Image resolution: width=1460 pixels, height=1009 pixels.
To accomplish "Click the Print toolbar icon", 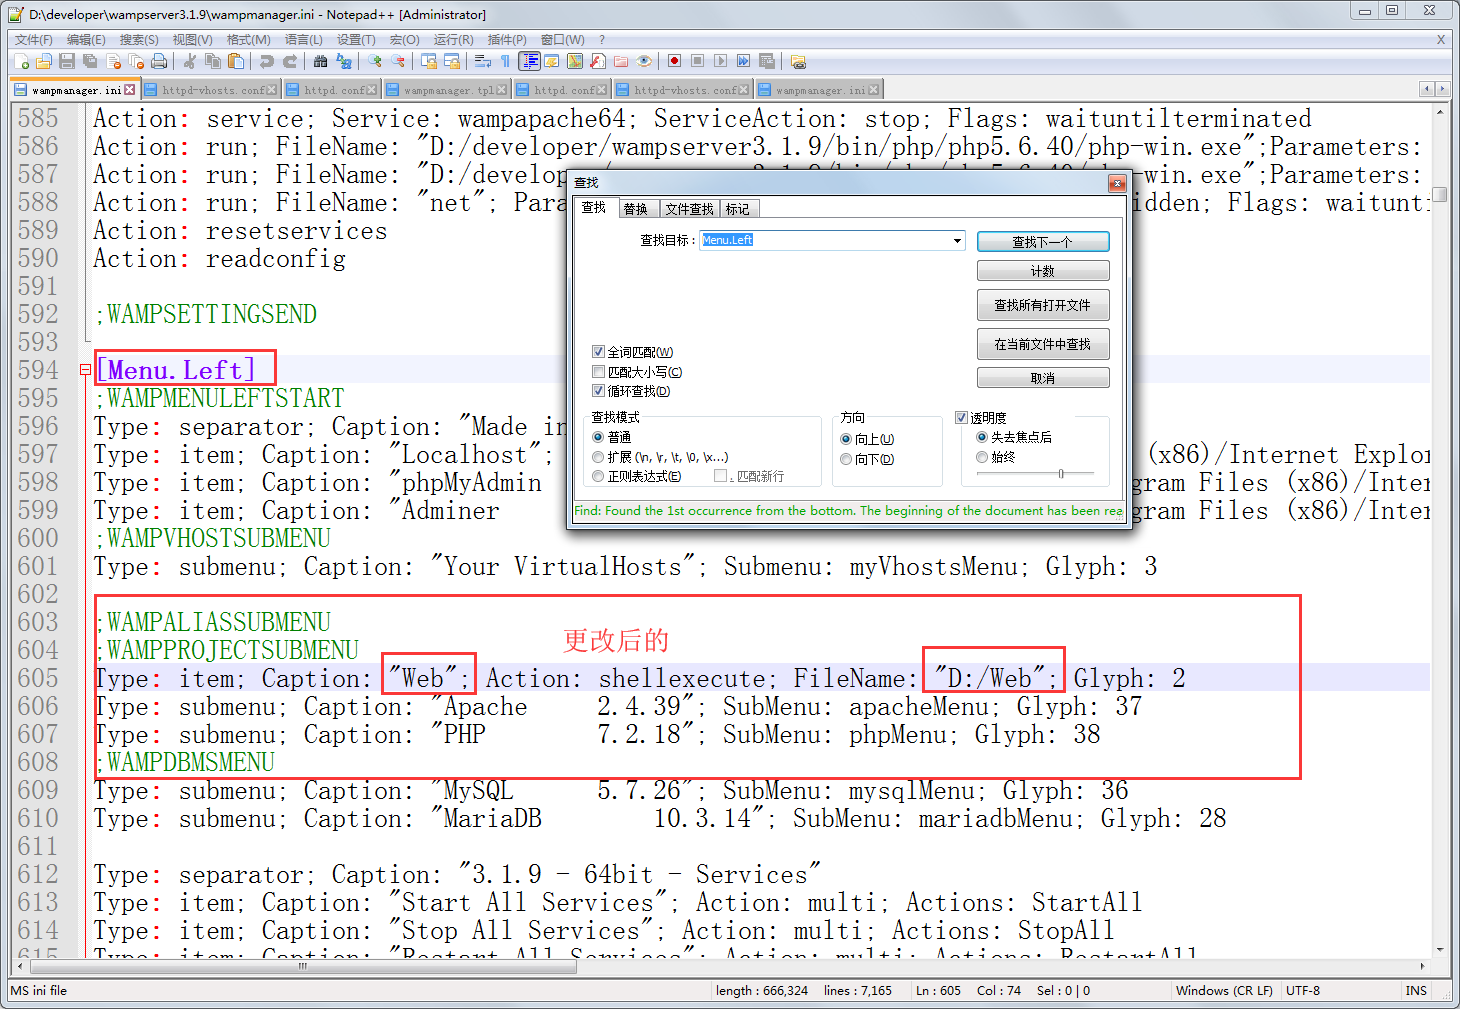I will (159, 62).
